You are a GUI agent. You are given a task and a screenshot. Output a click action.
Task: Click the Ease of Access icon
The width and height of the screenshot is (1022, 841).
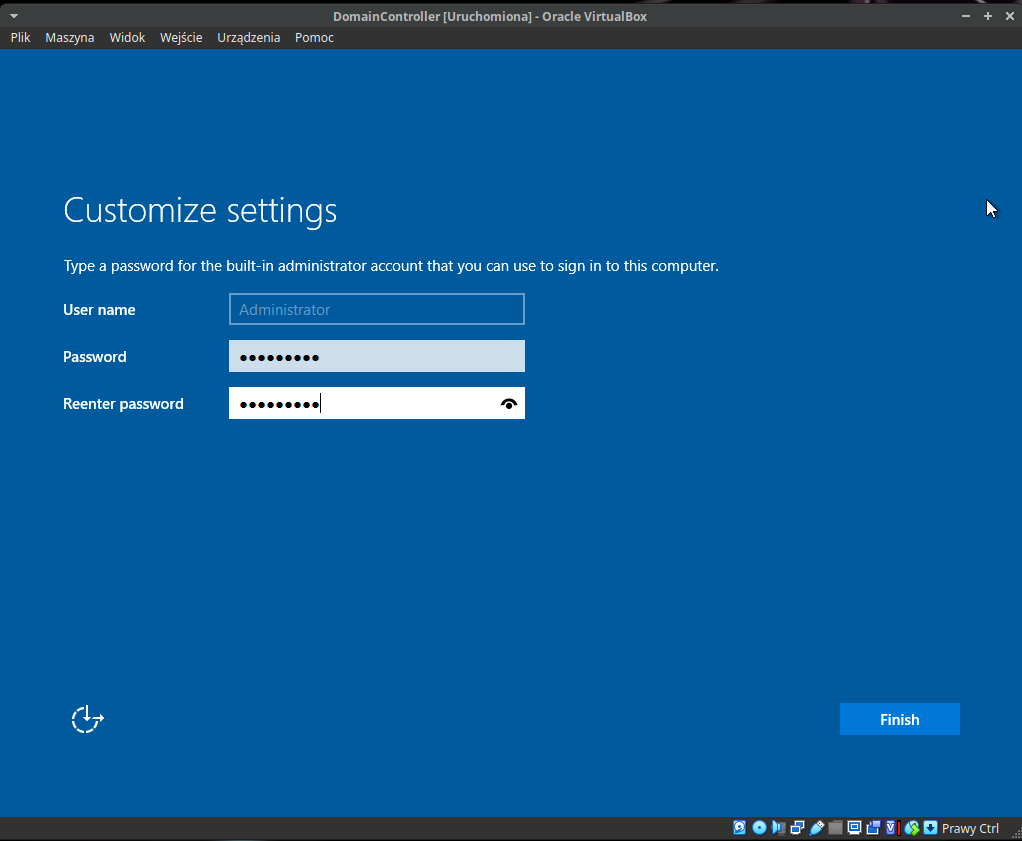(87, 719)
